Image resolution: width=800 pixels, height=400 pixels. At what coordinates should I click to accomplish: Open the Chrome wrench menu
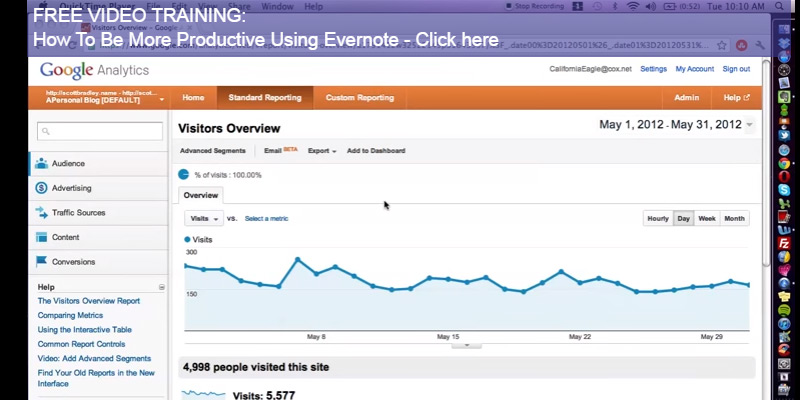[760, 45]
